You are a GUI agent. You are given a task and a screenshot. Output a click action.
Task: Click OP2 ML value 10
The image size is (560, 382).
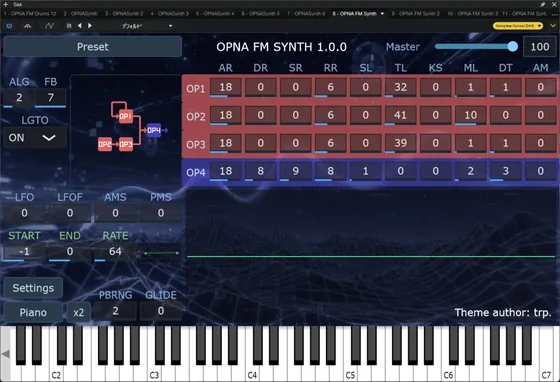pyautogui.click(x=471, y=115)
